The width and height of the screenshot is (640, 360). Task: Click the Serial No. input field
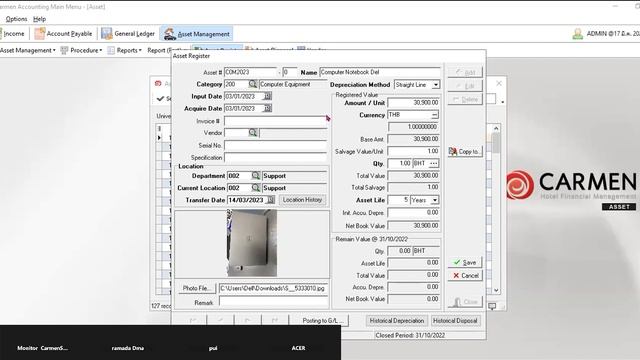(x=276, y=145)
